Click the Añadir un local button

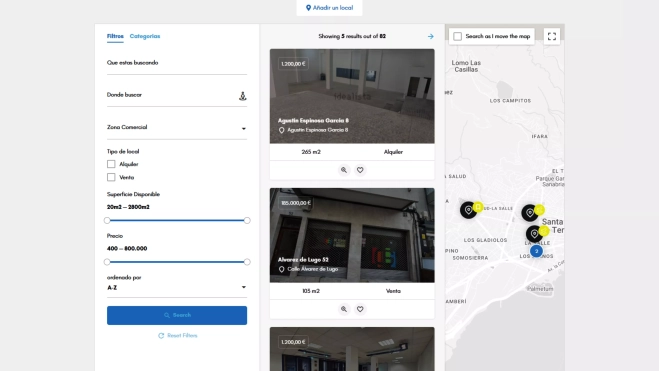tap(330, 8)
